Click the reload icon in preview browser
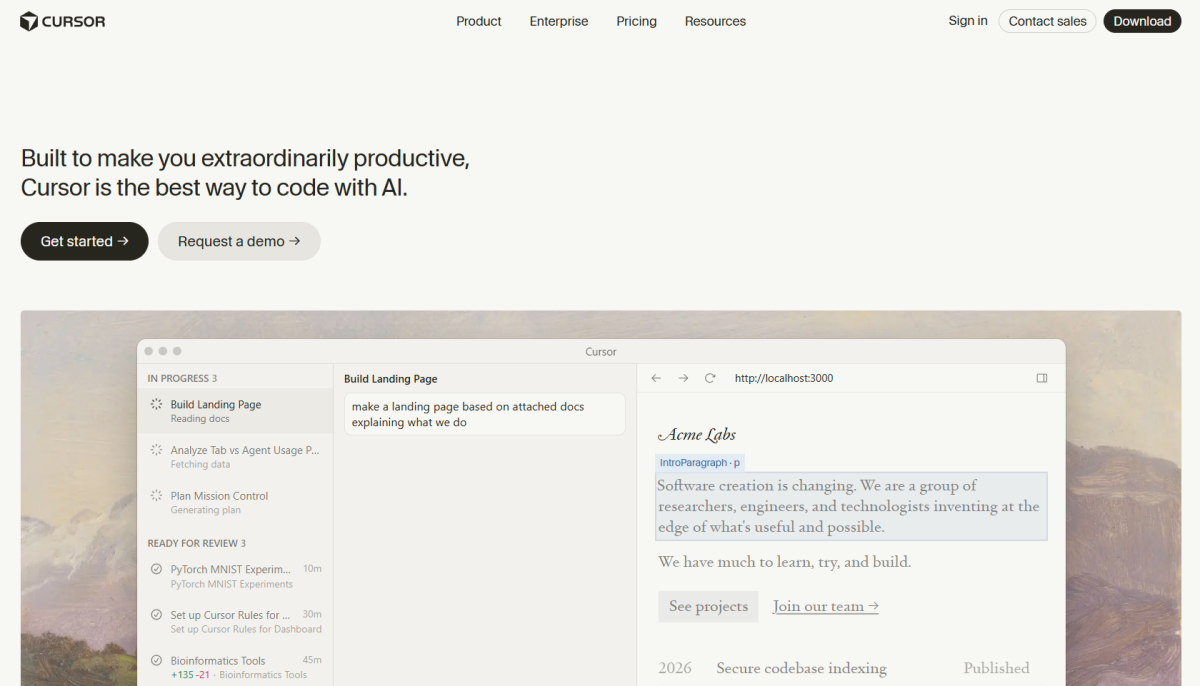Viewport: 1200px width, 686px height. pyautogui.click(x=710, y=378)
